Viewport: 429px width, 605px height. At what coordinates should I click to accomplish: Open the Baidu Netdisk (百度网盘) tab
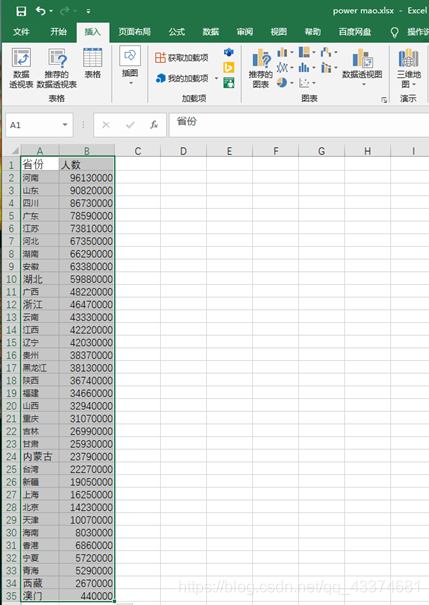pos(355,32)
